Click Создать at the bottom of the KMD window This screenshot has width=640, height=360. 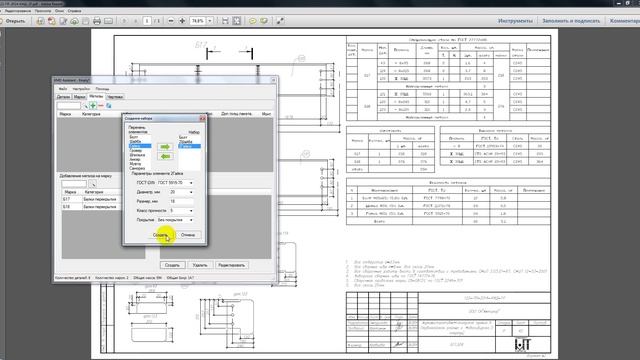click(172, 265)
